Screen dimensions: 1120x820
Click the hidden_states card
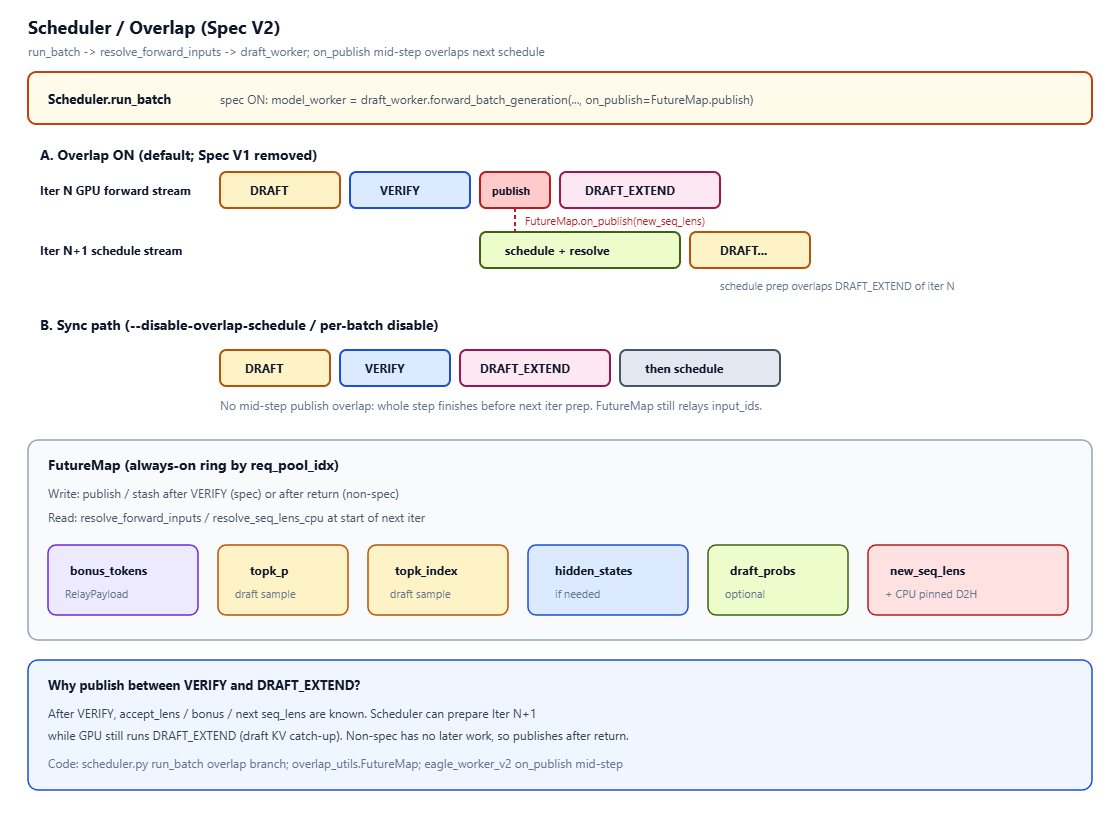coord(608,580)
